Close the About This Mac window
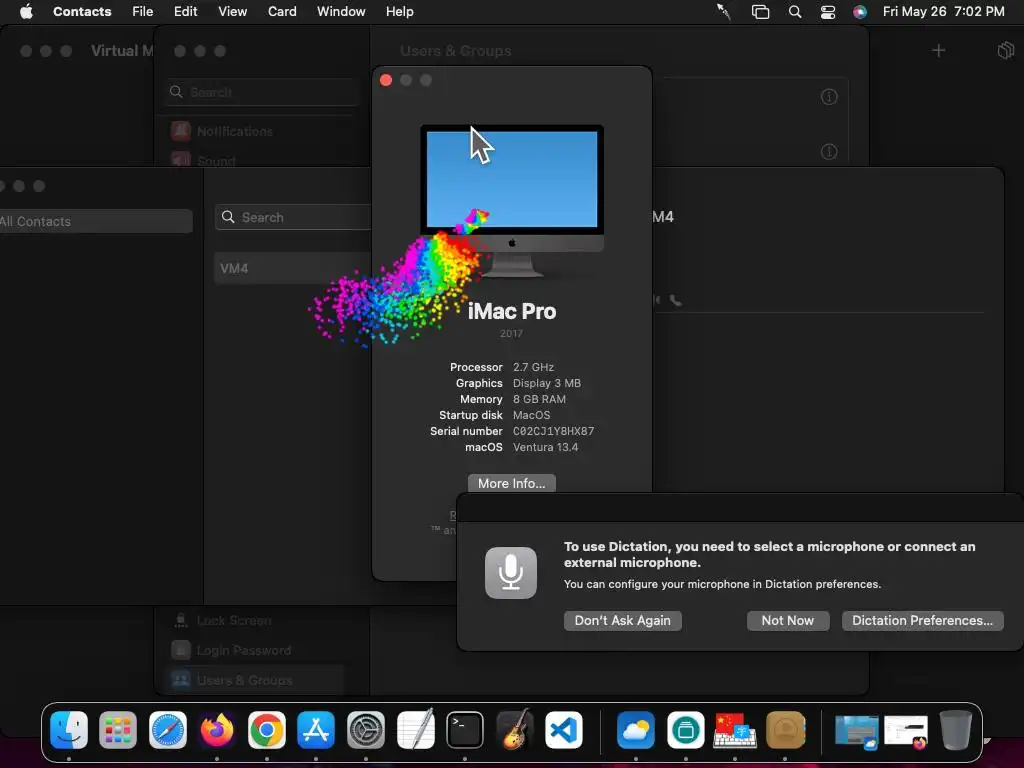1024x768 pixels. [386, 80]
